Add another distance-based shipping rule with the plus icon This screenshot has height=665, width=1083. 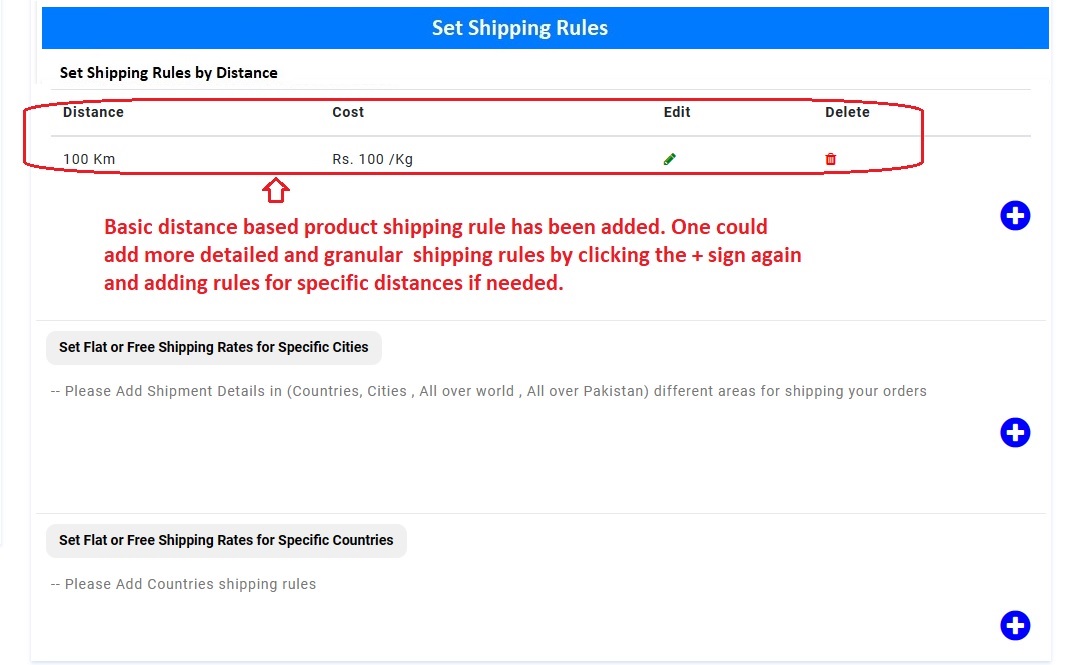click(1015, 215)
